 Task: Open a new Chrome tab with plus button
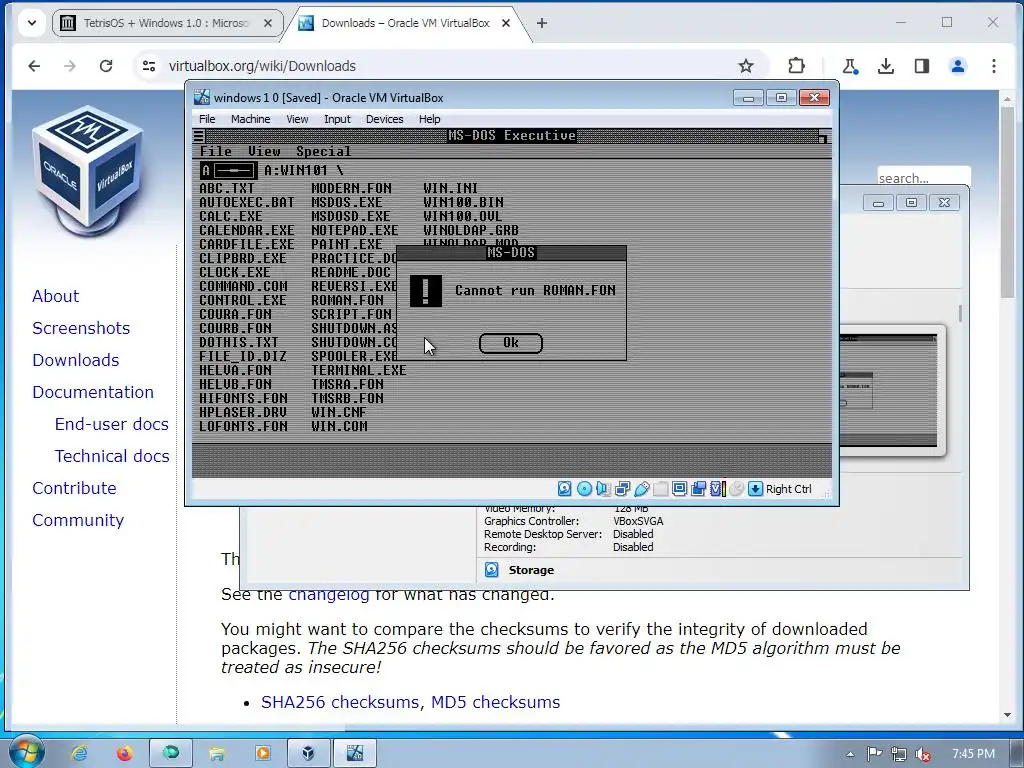point(542,23)
